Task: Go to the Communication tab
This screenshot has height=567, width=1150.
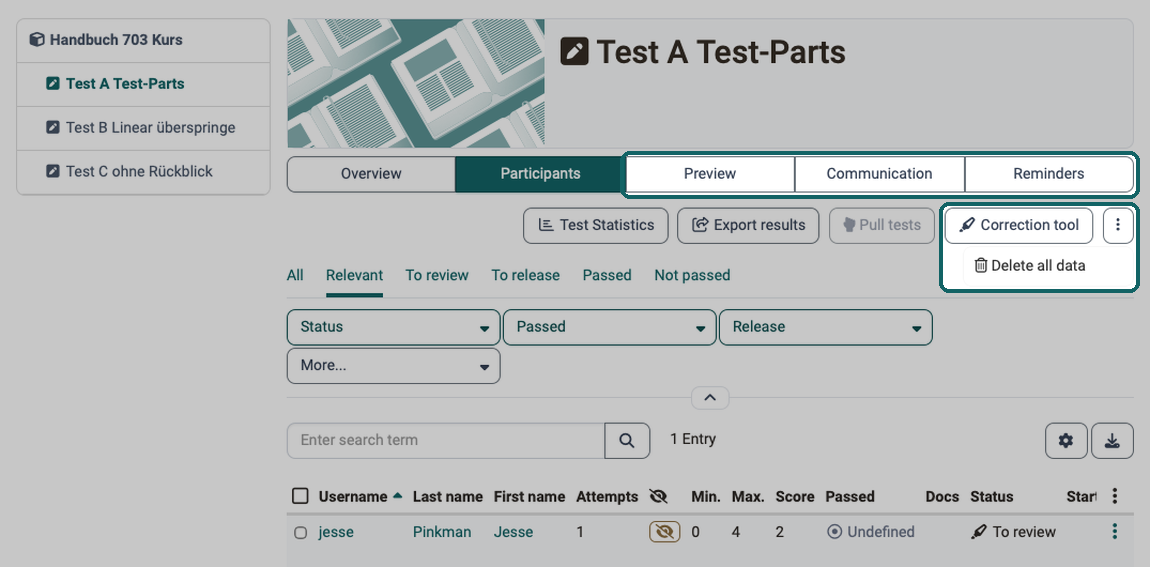Action: point(879,174)
